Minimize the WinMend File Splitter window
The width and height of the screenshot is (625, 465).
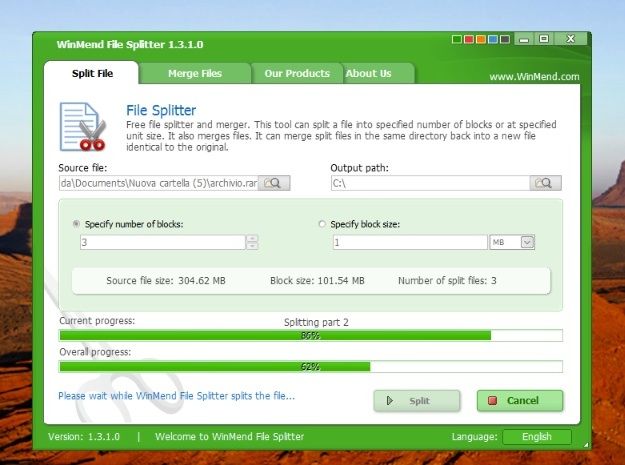tap(524, 39)
